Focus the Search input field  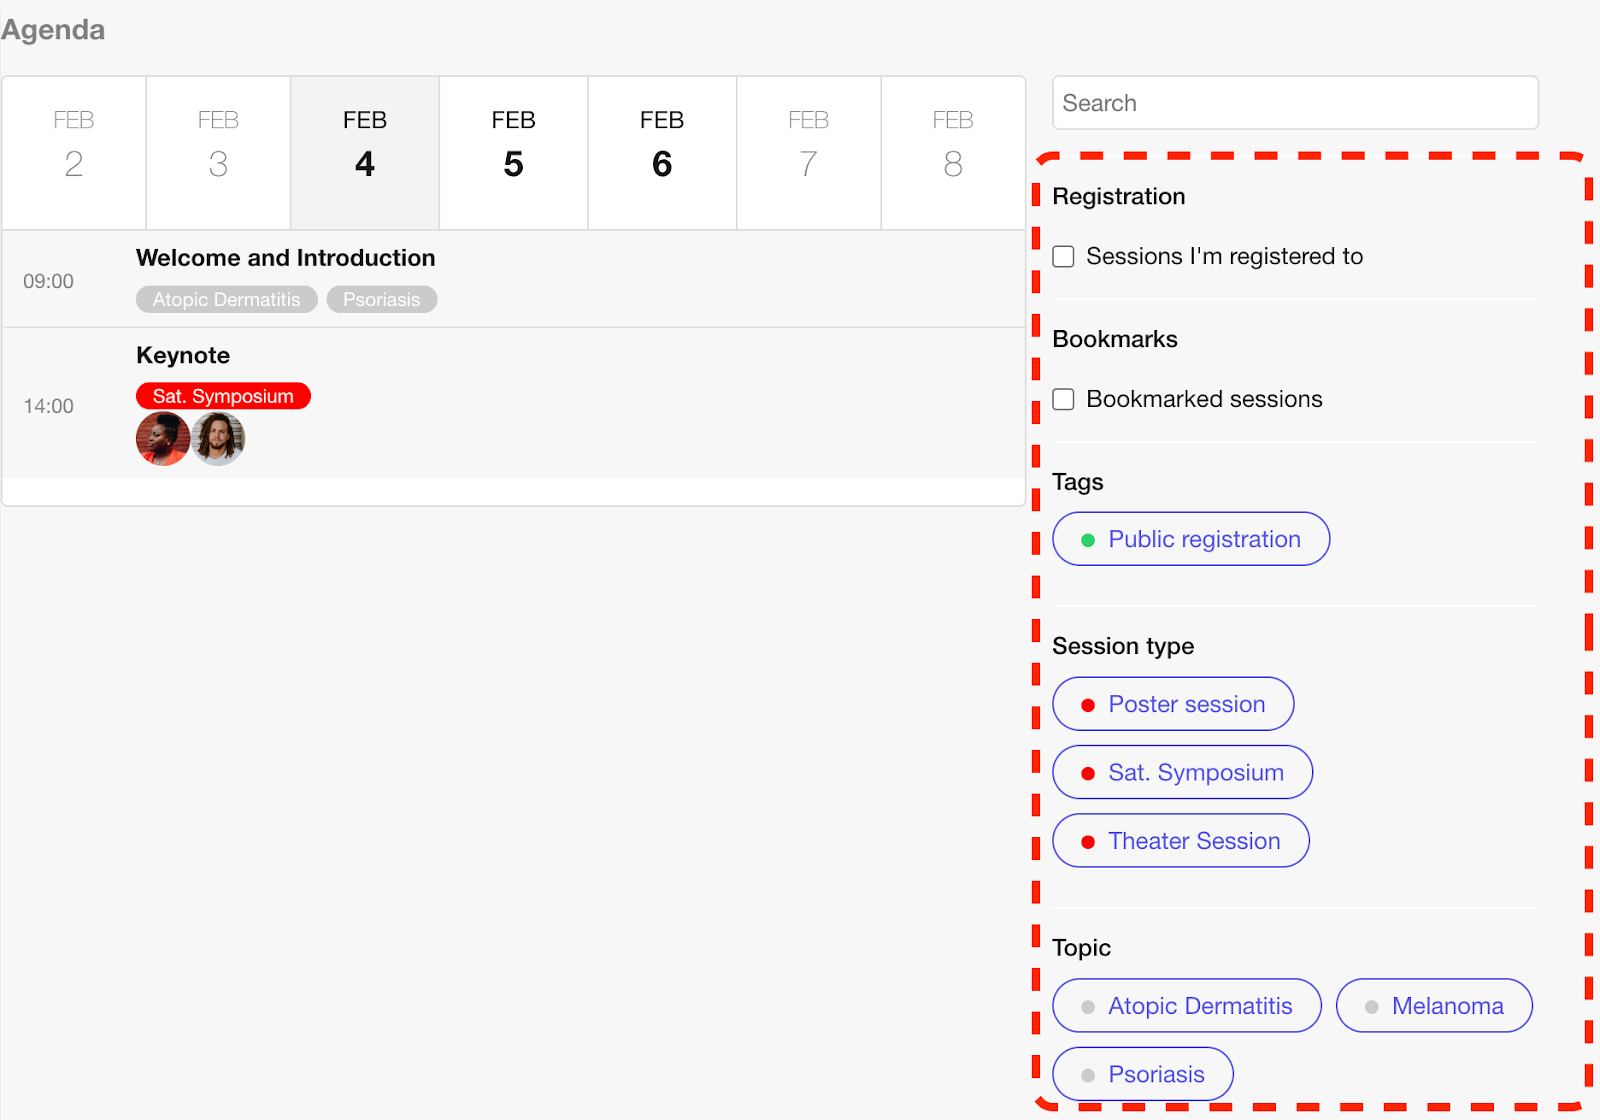[1295, 103]
